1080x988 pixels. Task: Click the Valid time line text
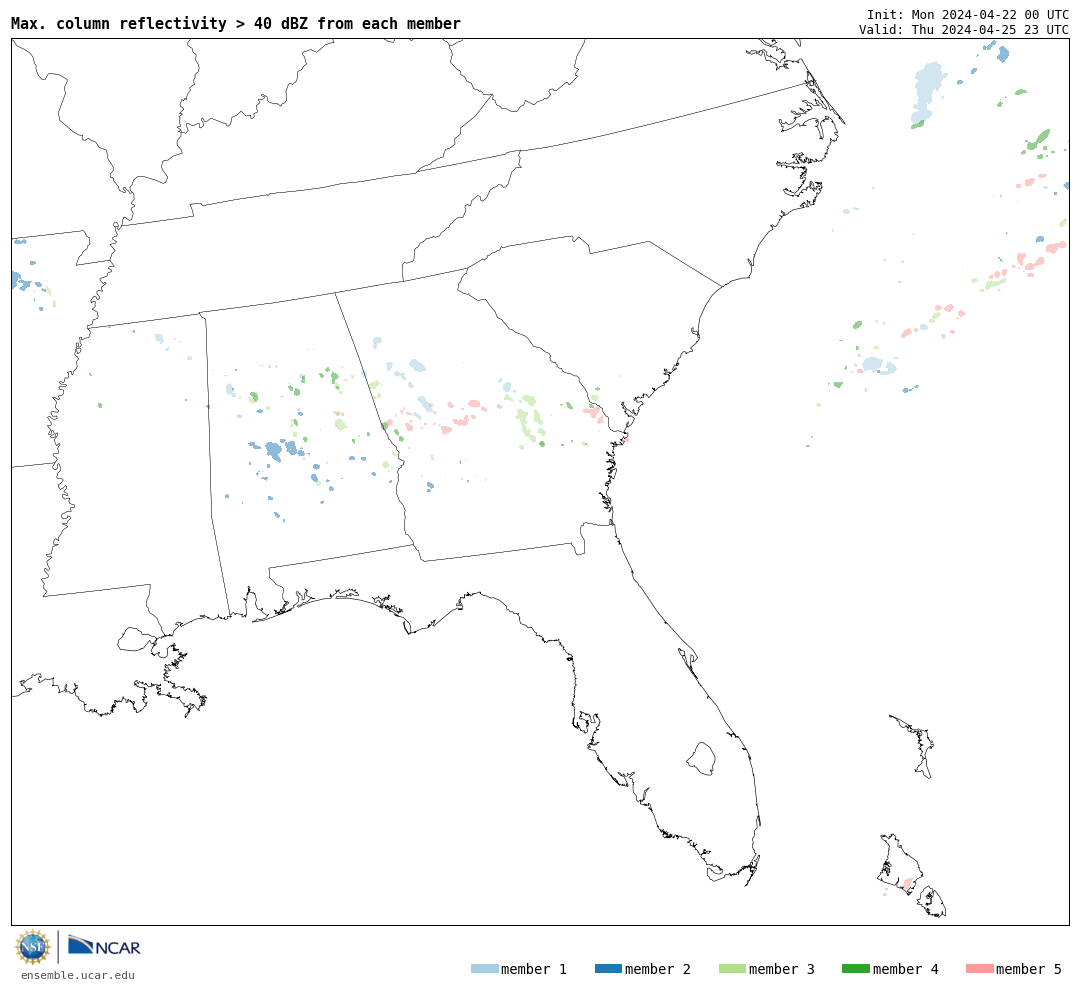pos(964,30)
